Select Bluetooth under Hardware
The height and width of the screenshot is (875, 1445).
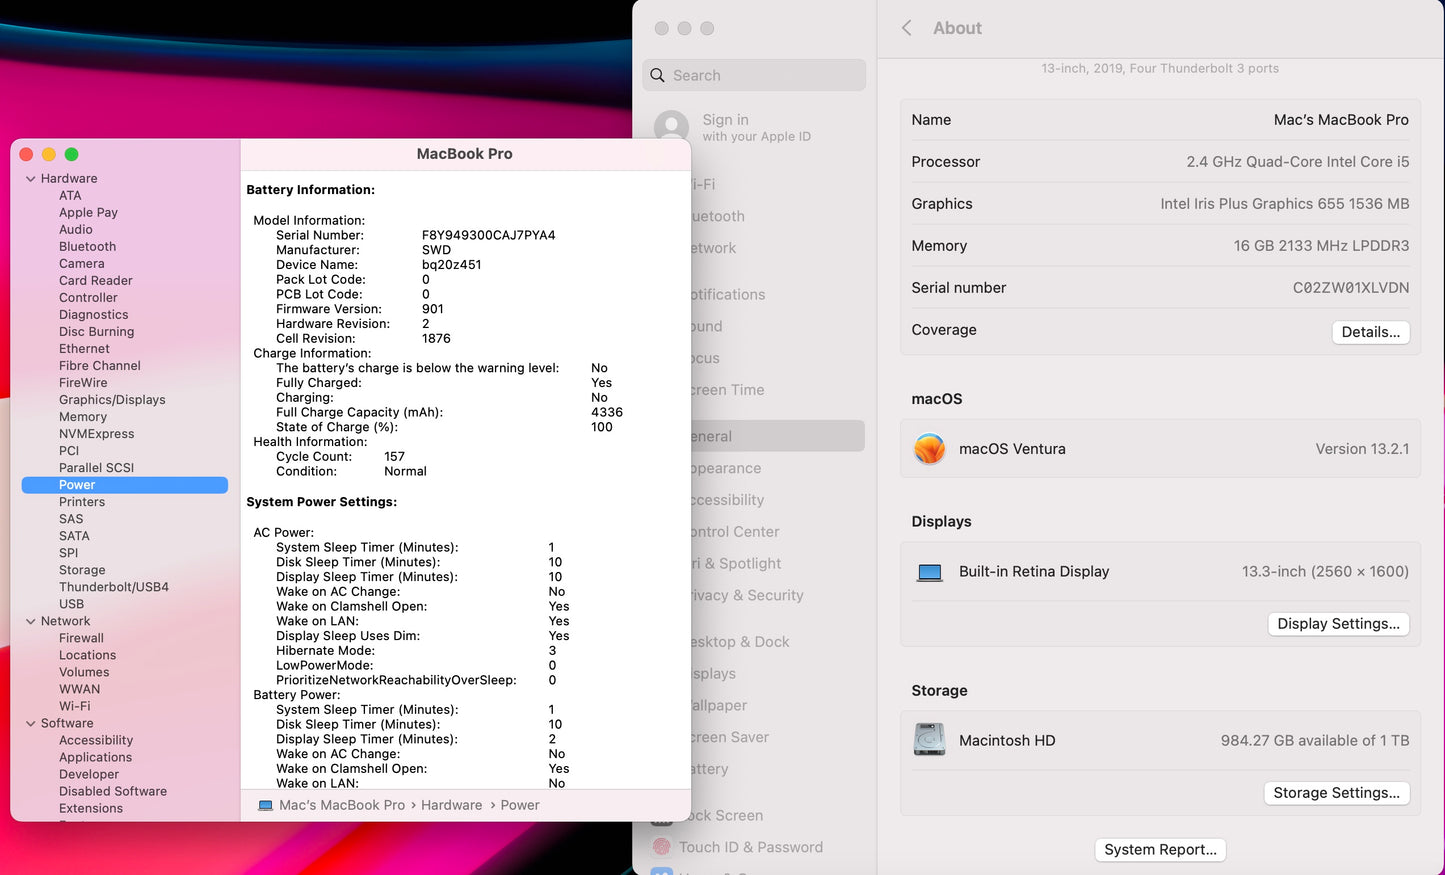87,246
